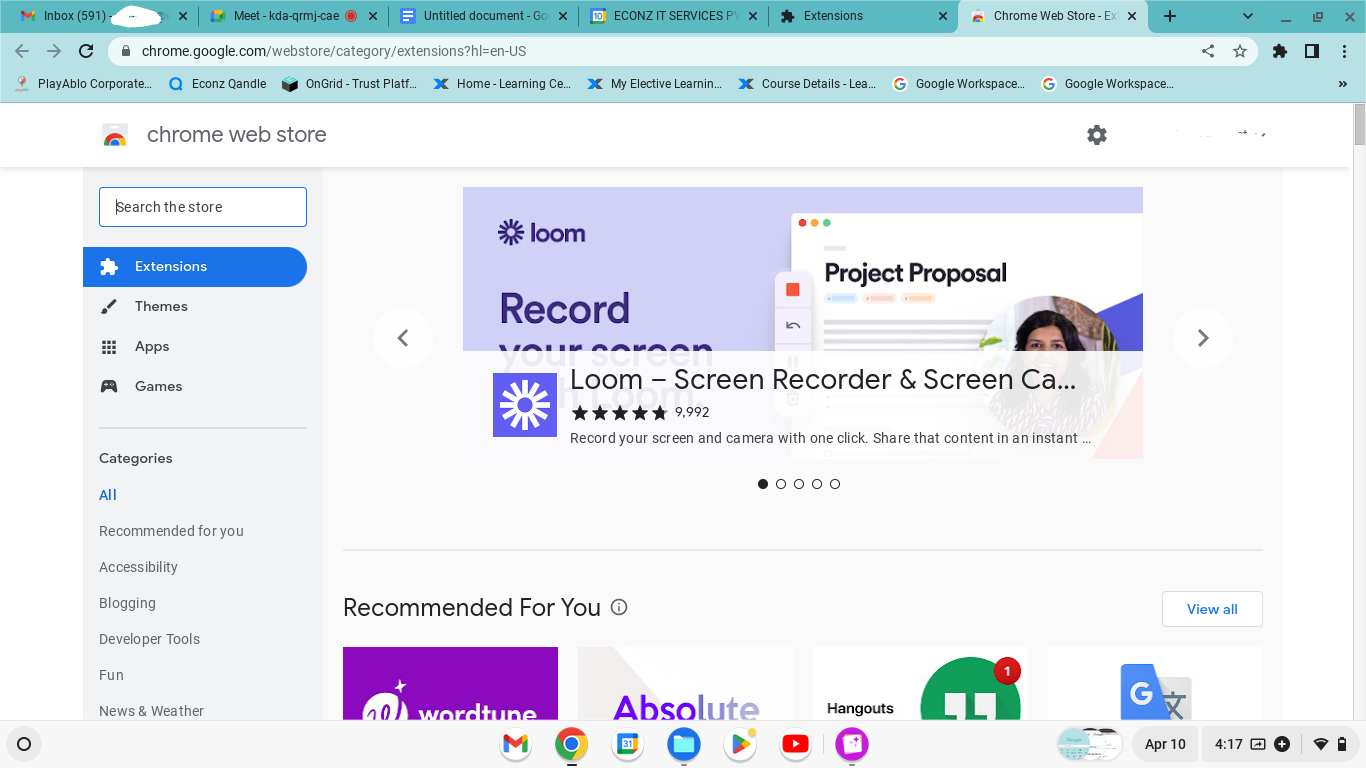Image resolution: width=1366 pixels, height=768 pixels.
Task: Select first carousel dot
Action: tap(763, 484)
